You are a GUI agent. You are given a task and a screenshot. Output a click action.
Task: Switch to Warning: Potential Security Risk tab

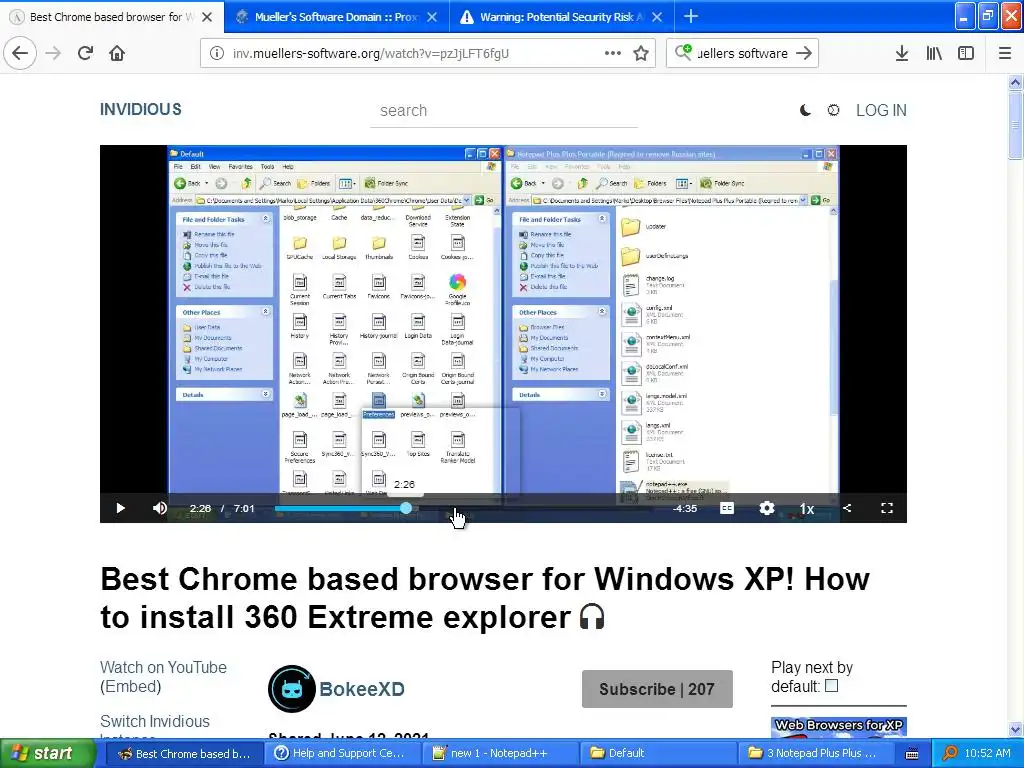pyautogui.click(x=562, y=17)
